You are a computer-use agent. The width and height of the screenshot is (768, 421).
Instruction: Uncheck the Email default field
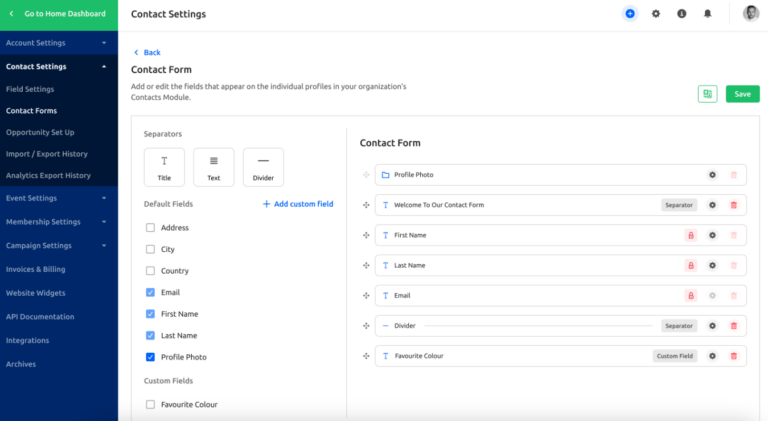(150, 292)
